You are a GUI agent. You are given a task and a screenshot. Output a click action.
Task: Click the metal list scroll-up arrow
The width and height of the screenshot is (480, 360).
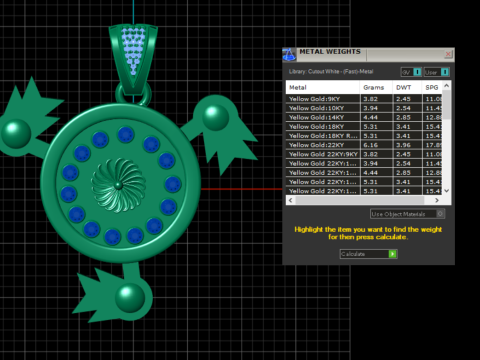click(x=447, y=86)
